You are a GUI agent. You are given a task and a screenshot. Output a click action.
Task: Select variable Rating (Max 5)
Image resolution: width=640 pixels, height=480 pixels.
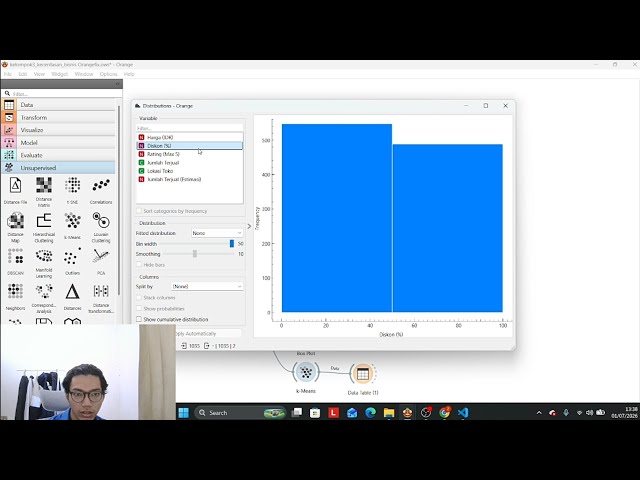pyautogui.click(x=190, y=154)
